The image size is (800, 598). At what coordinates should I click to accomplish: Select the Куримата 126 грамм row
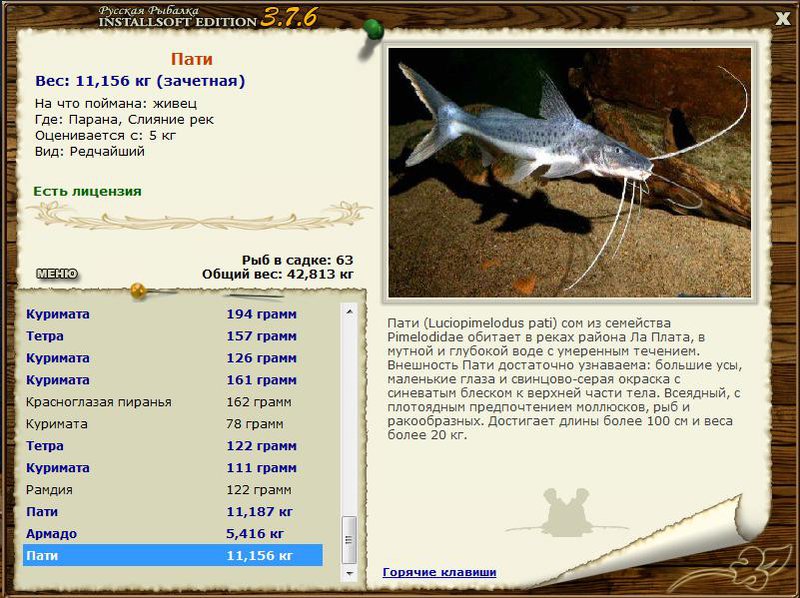[172, 358]
